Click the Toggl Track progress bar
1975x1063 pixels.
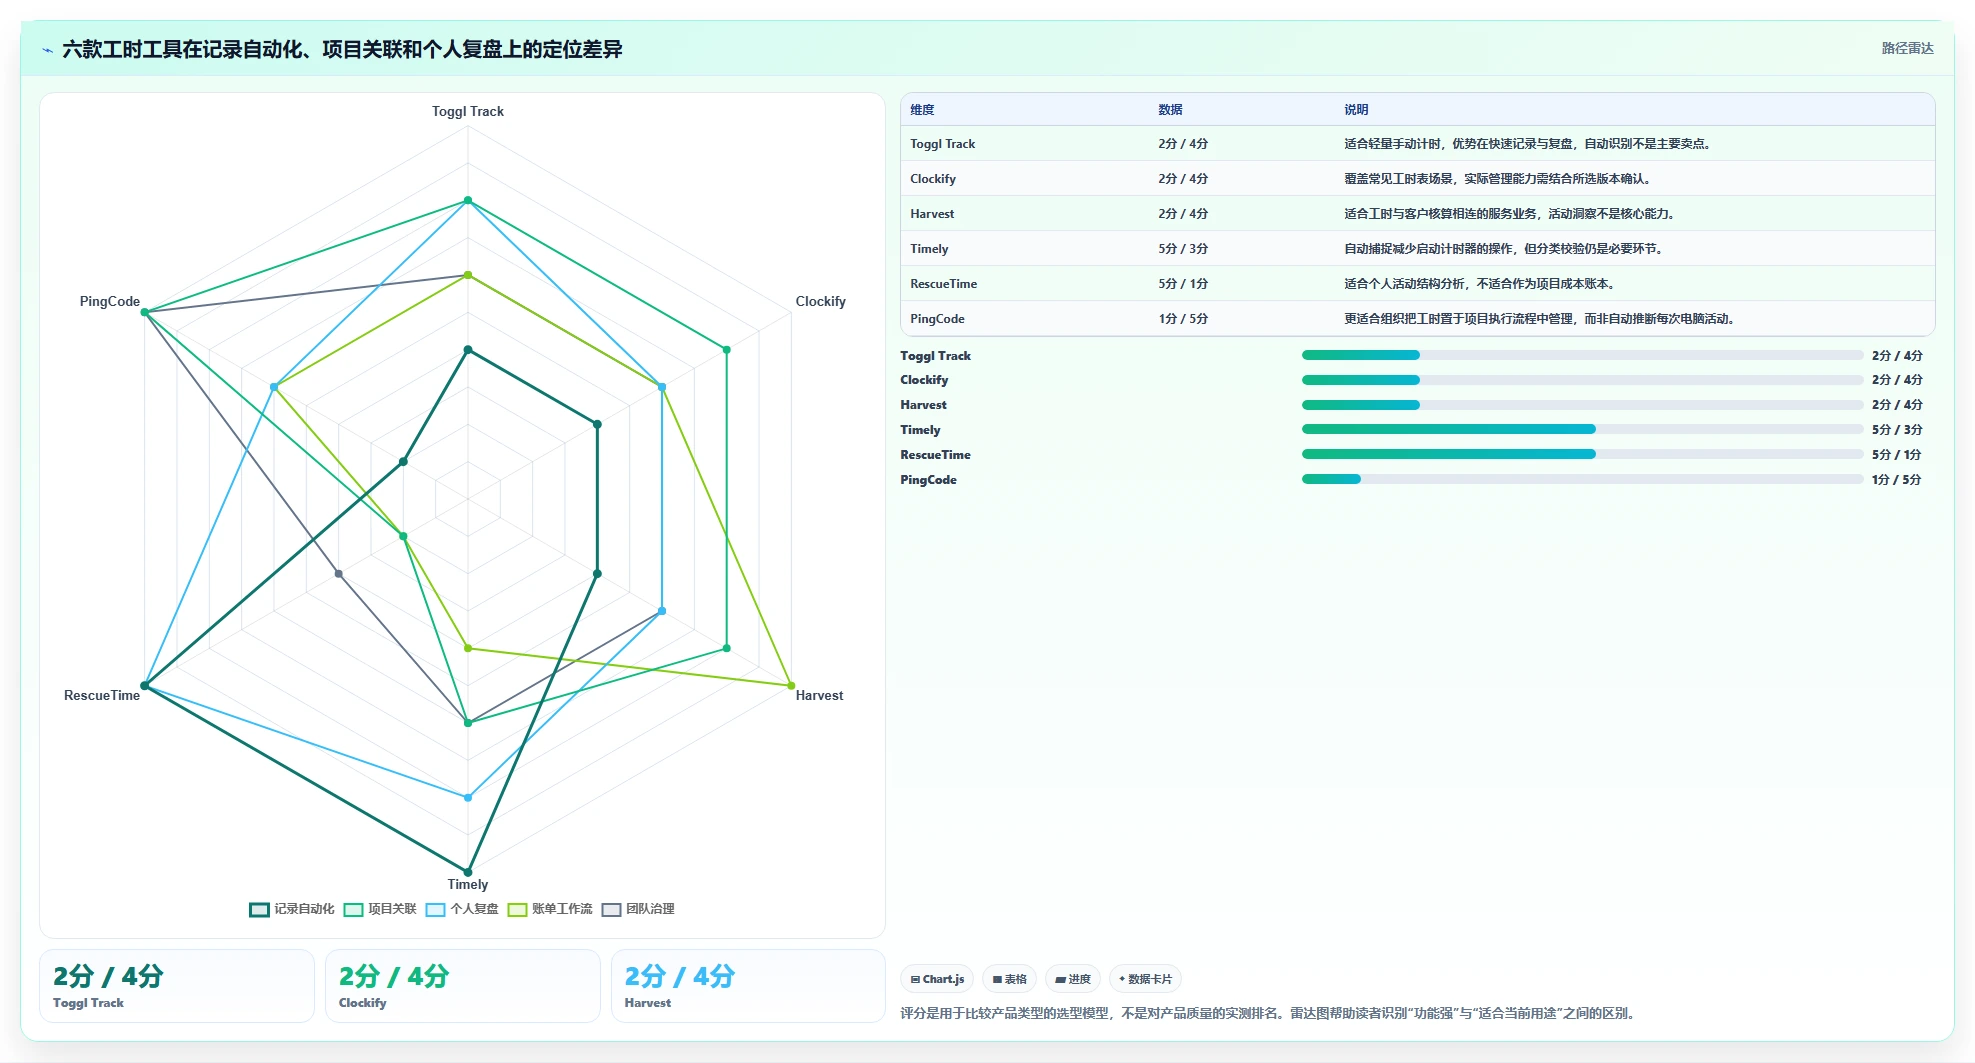point(1582,355)
